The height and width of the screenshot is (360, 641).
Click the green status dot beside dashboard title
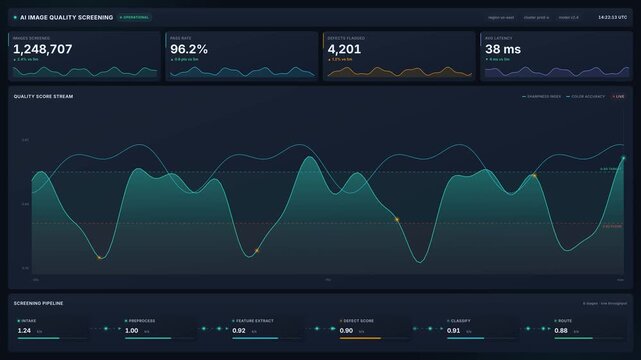[x=15, y=18]
